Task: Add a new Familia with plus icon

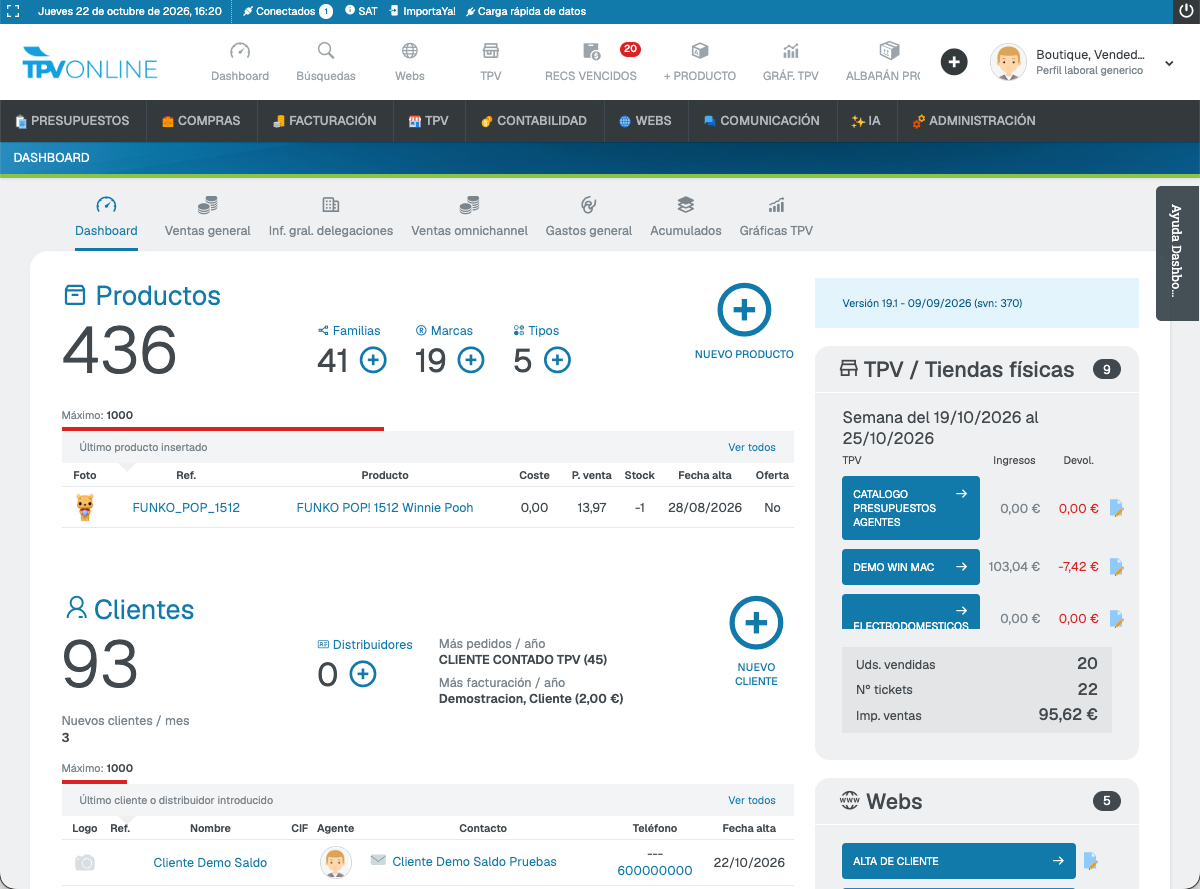Action: pos(373,360)
